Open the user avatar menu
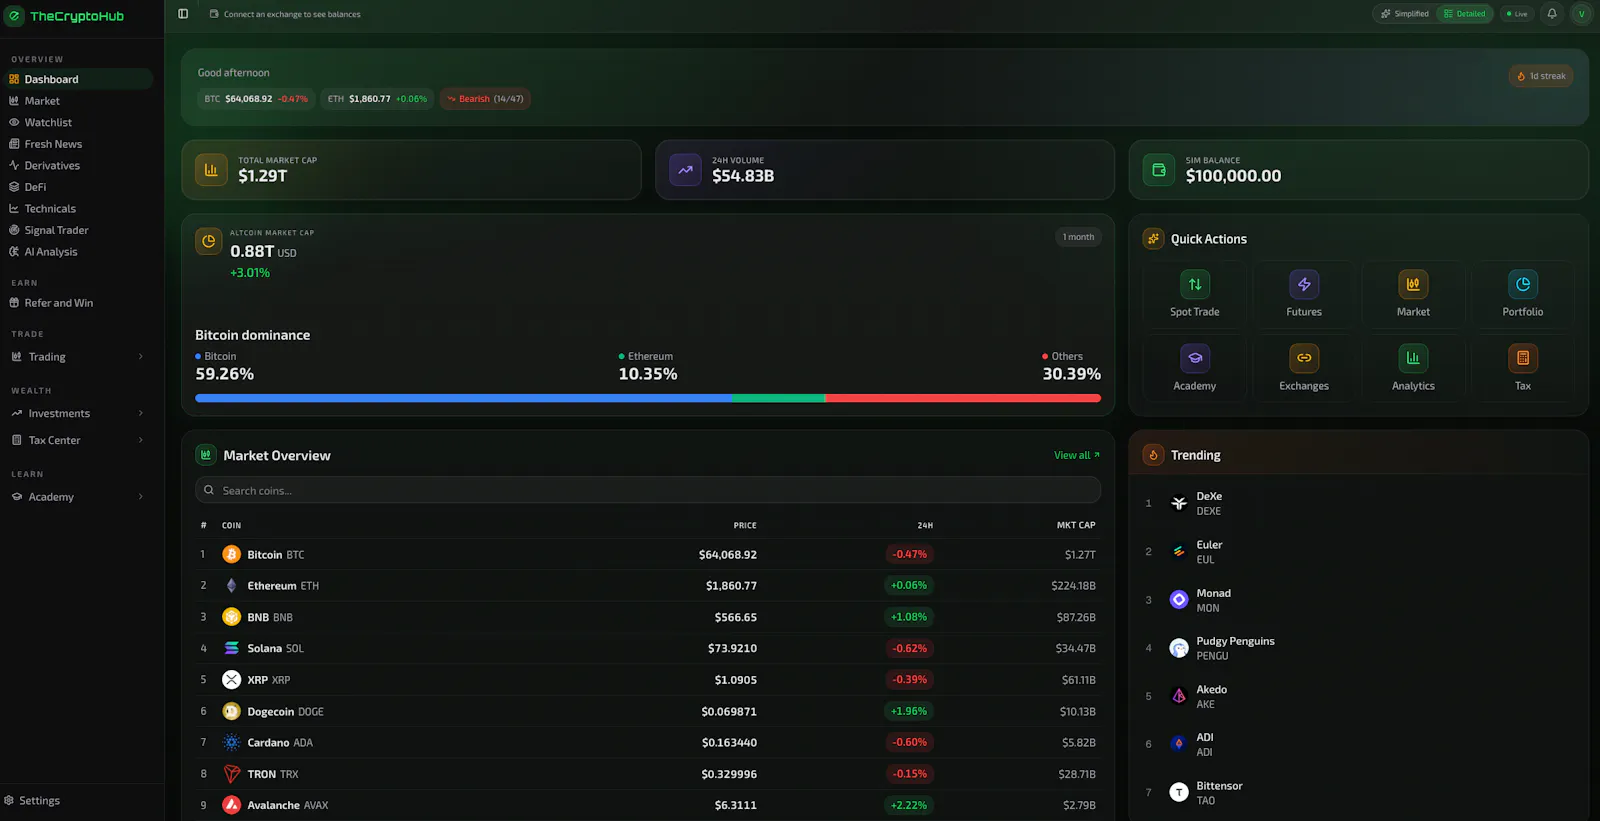 coord(1581,14)
